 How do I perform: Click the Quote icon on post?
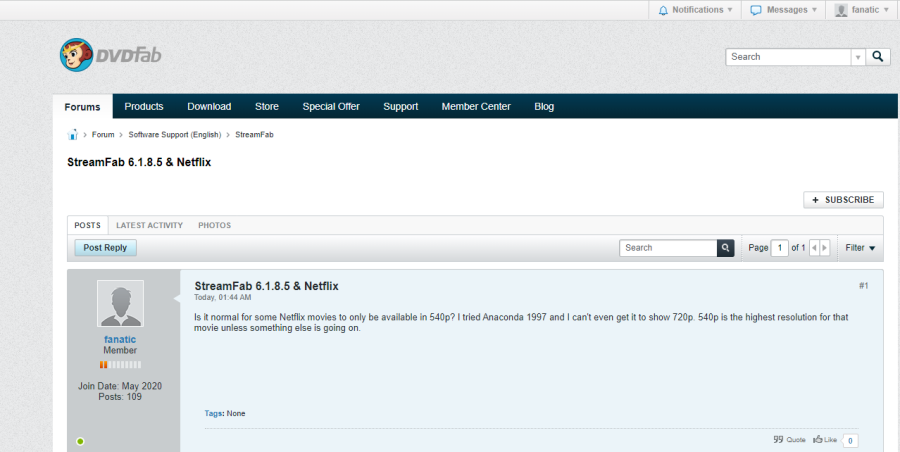click(x=778, y=439)
